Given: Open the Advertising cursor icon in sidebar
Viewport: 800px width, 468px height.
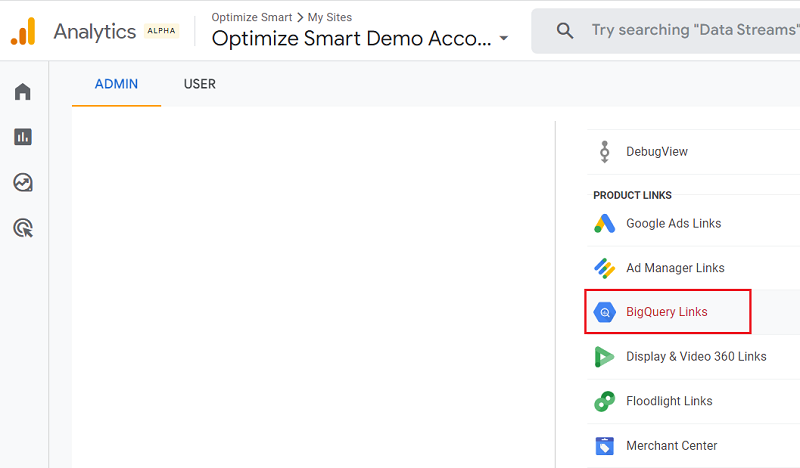Looking at the screenshot, I should click(x=23, y=228).
